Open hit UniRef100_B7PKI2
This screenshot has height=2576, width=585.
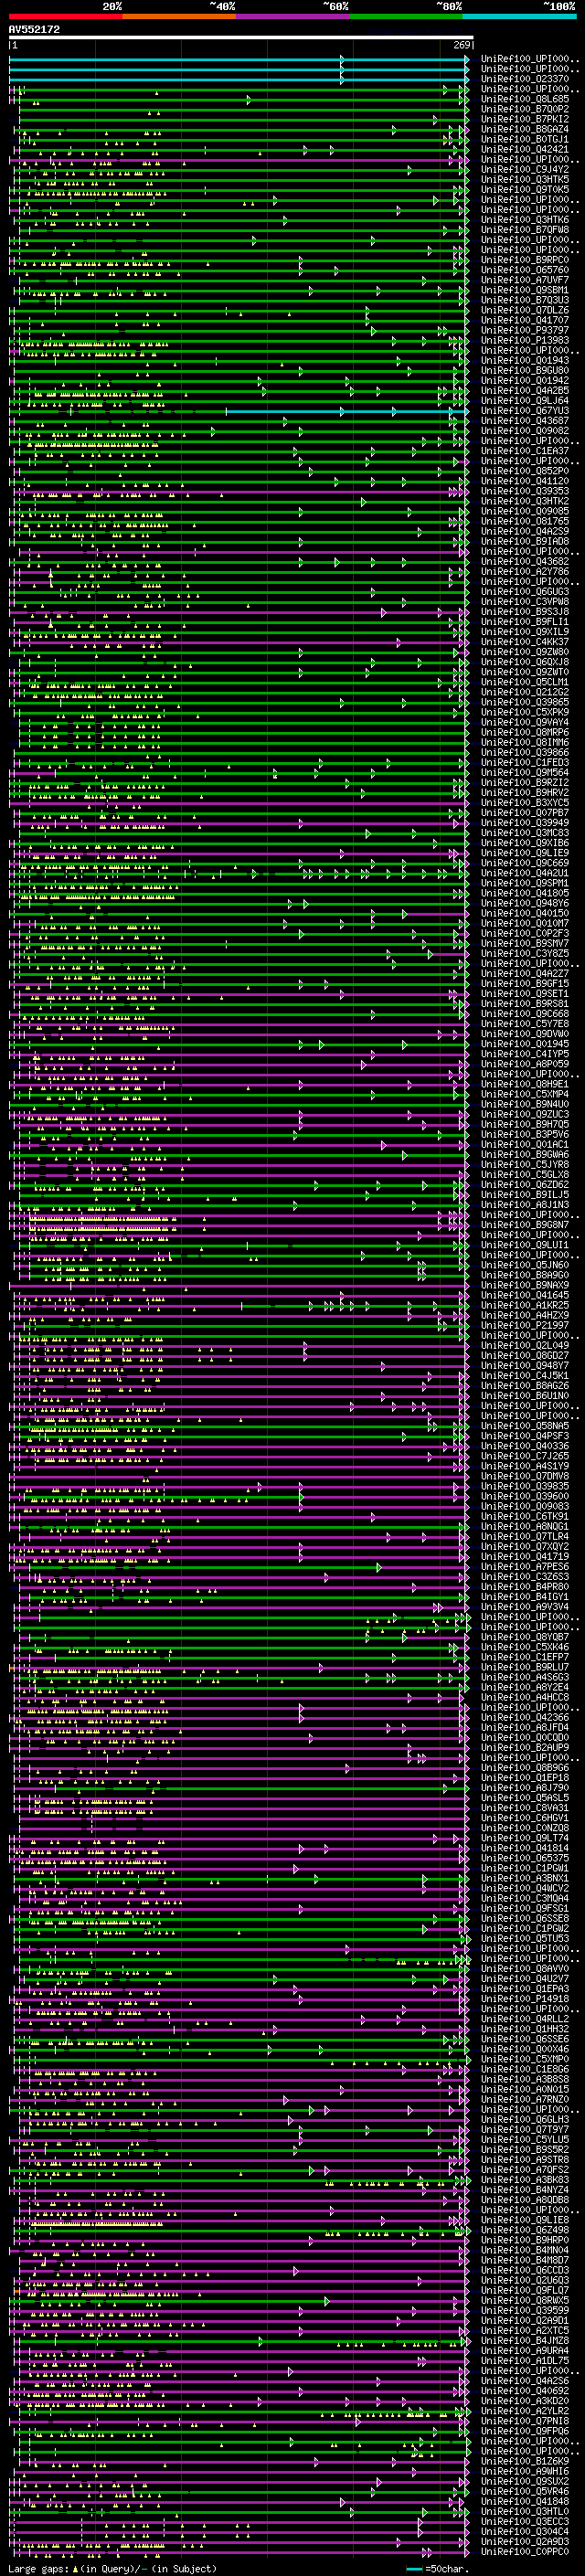click(x=525, y=119)
